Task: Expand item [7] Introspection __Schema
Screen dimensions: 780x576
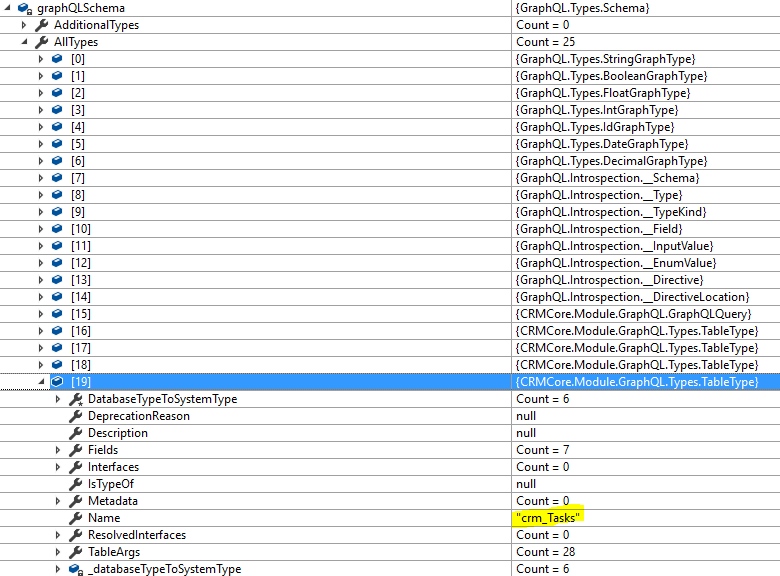Action: point(41,178)
